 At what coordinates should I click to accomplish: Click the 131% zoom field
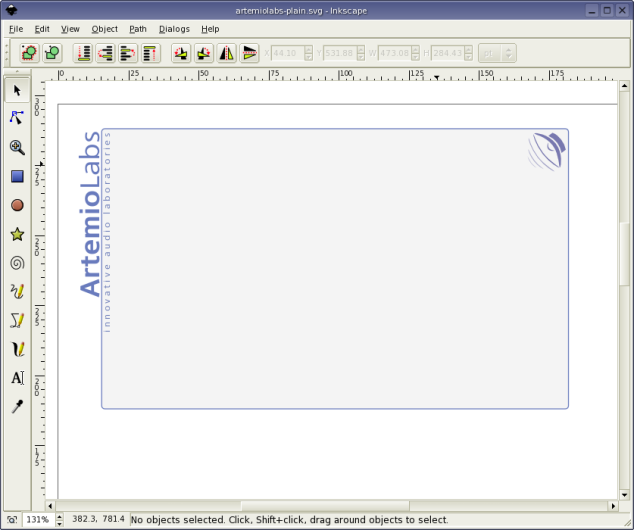(38, 519)
